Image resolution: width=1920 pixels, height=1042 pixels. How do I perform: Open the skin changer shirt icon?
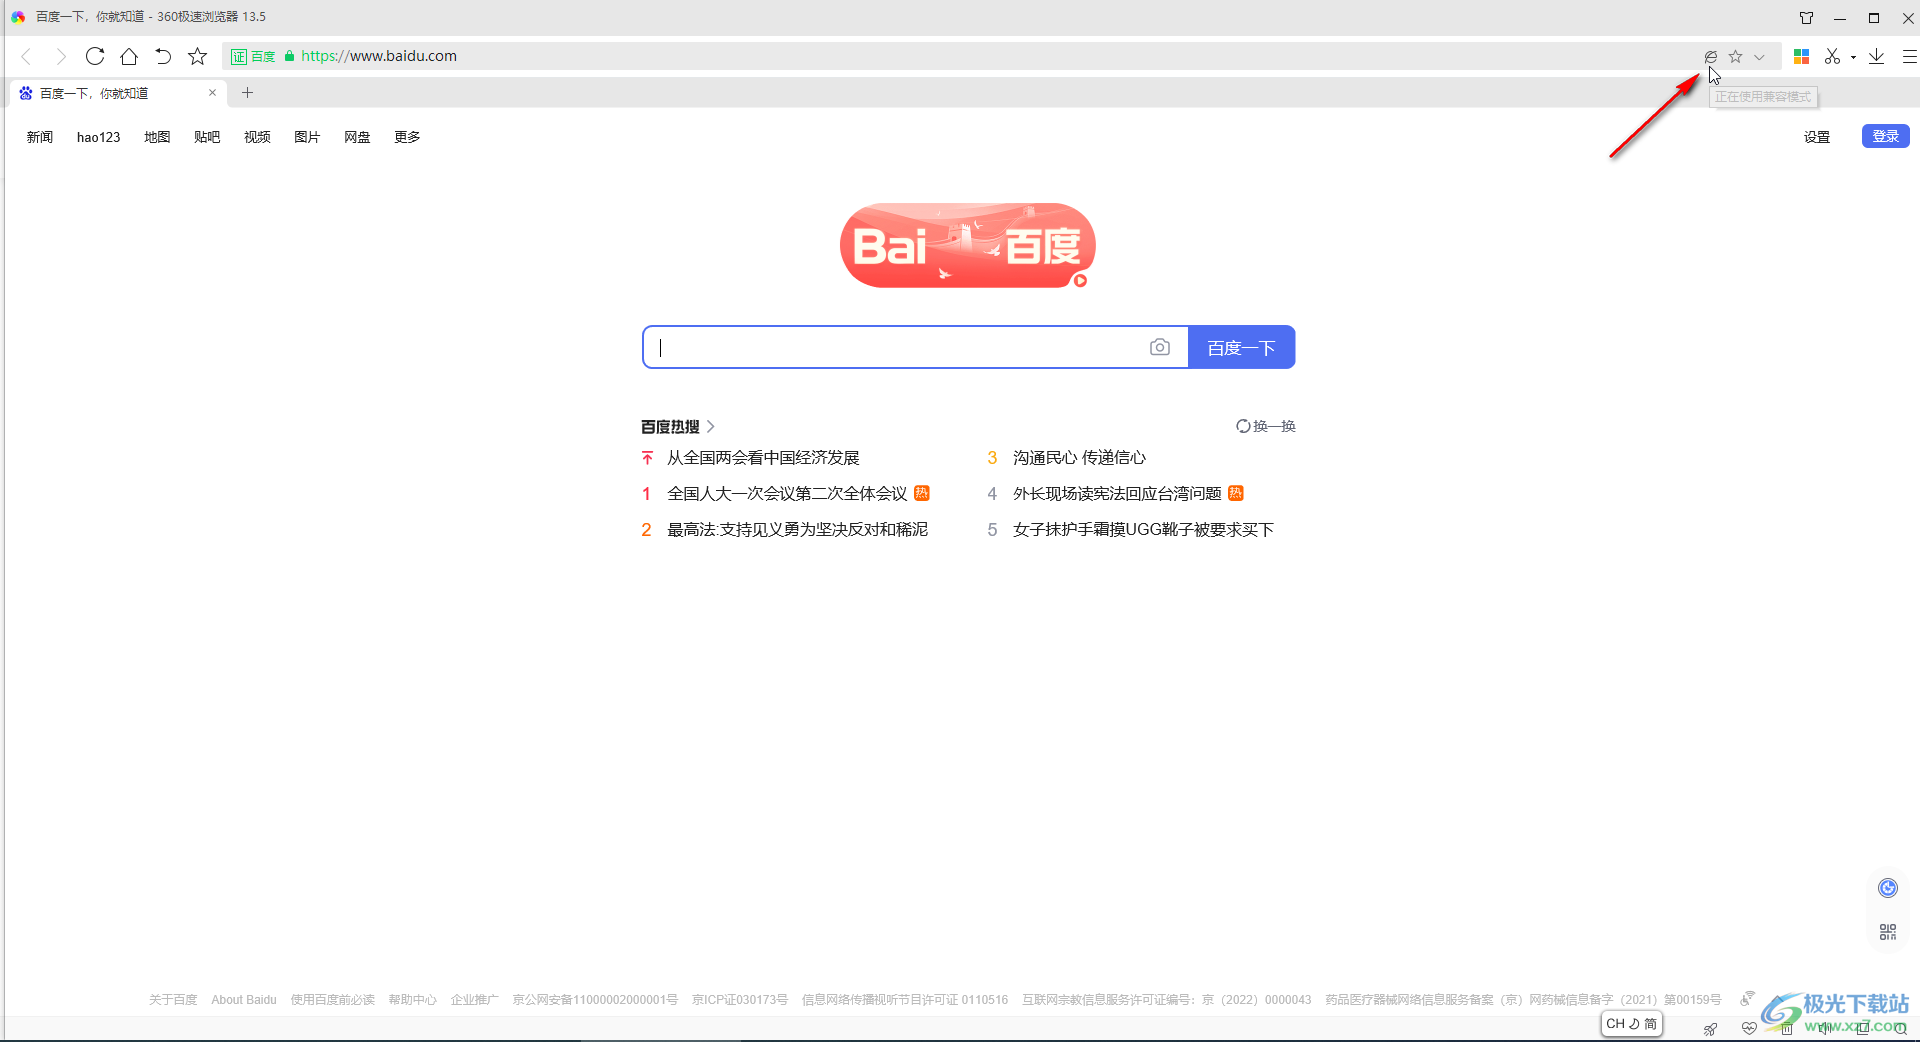click(x=1806, y=17)
